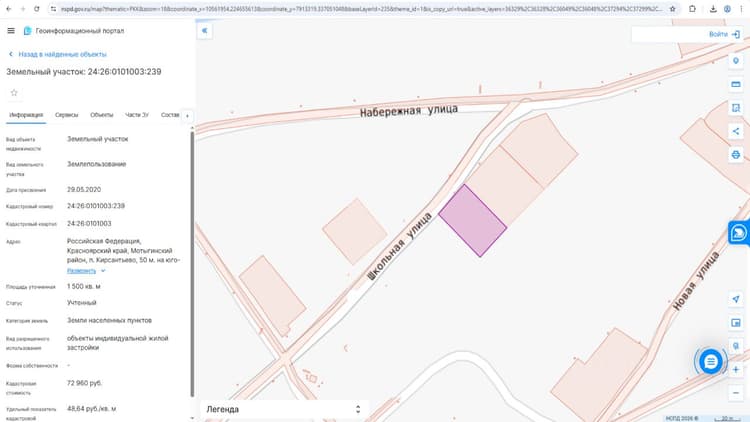The width and height of the screenshot is (750, 422).
Task: Open browser downloads
Action: [x=713, y=9]
